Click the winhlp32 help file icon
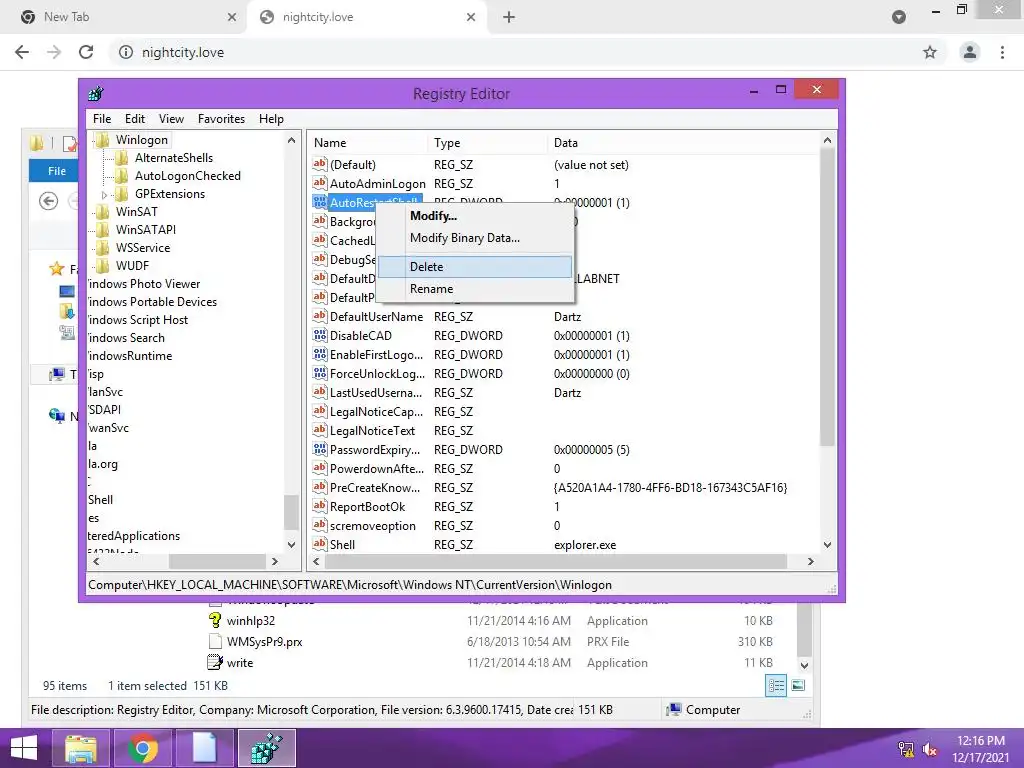The height and width of the screenshot is (768, 1024). pos(215,620)
